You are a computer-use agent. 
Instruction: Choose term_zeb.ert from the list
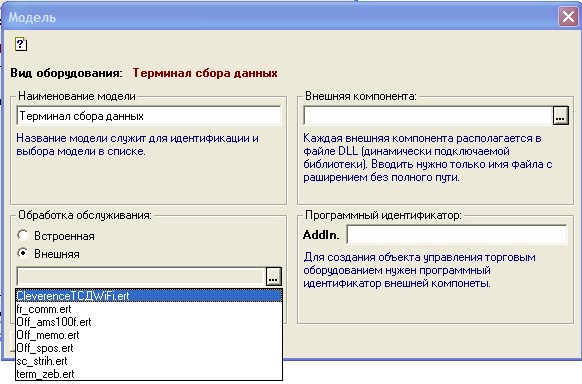click(149, 374)
